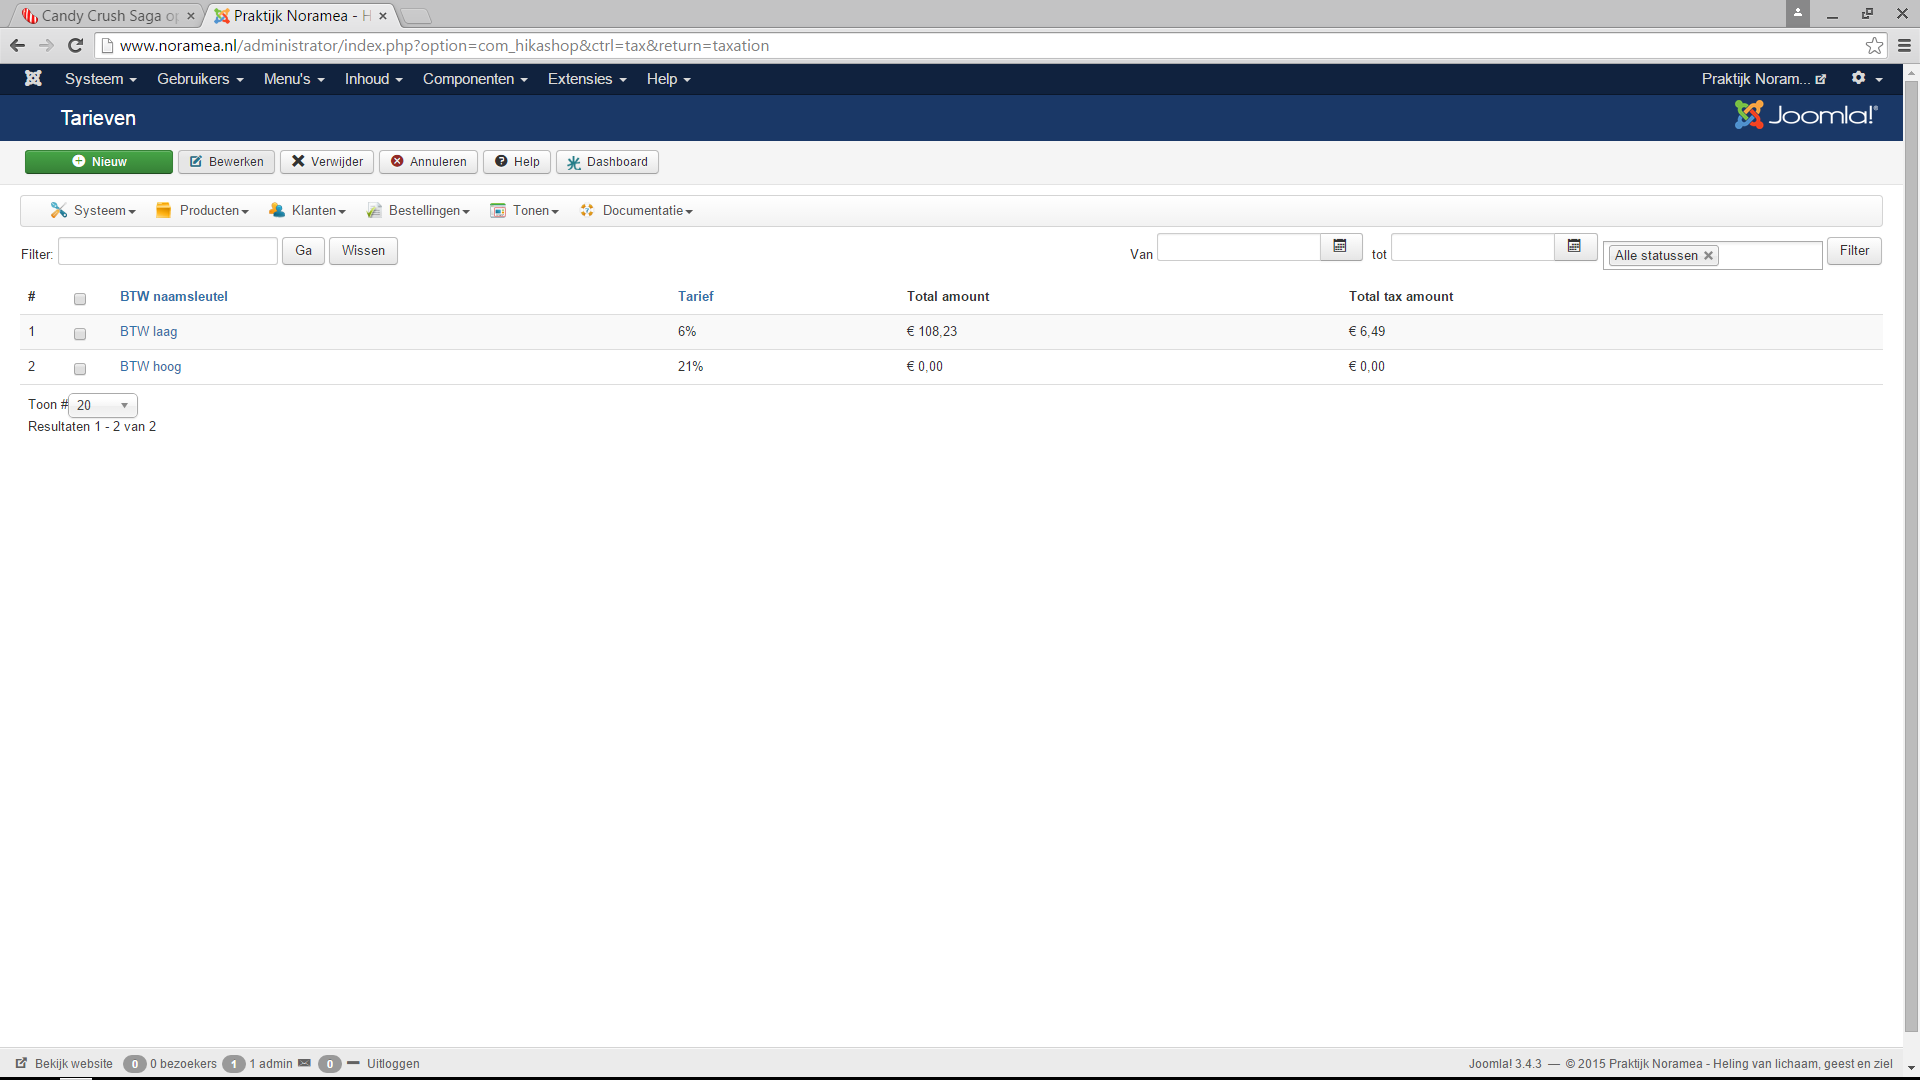This screenshot has width=1920, height=1080.
Task: Click the Verwijder delete button
Action: (x=327, y=162)
